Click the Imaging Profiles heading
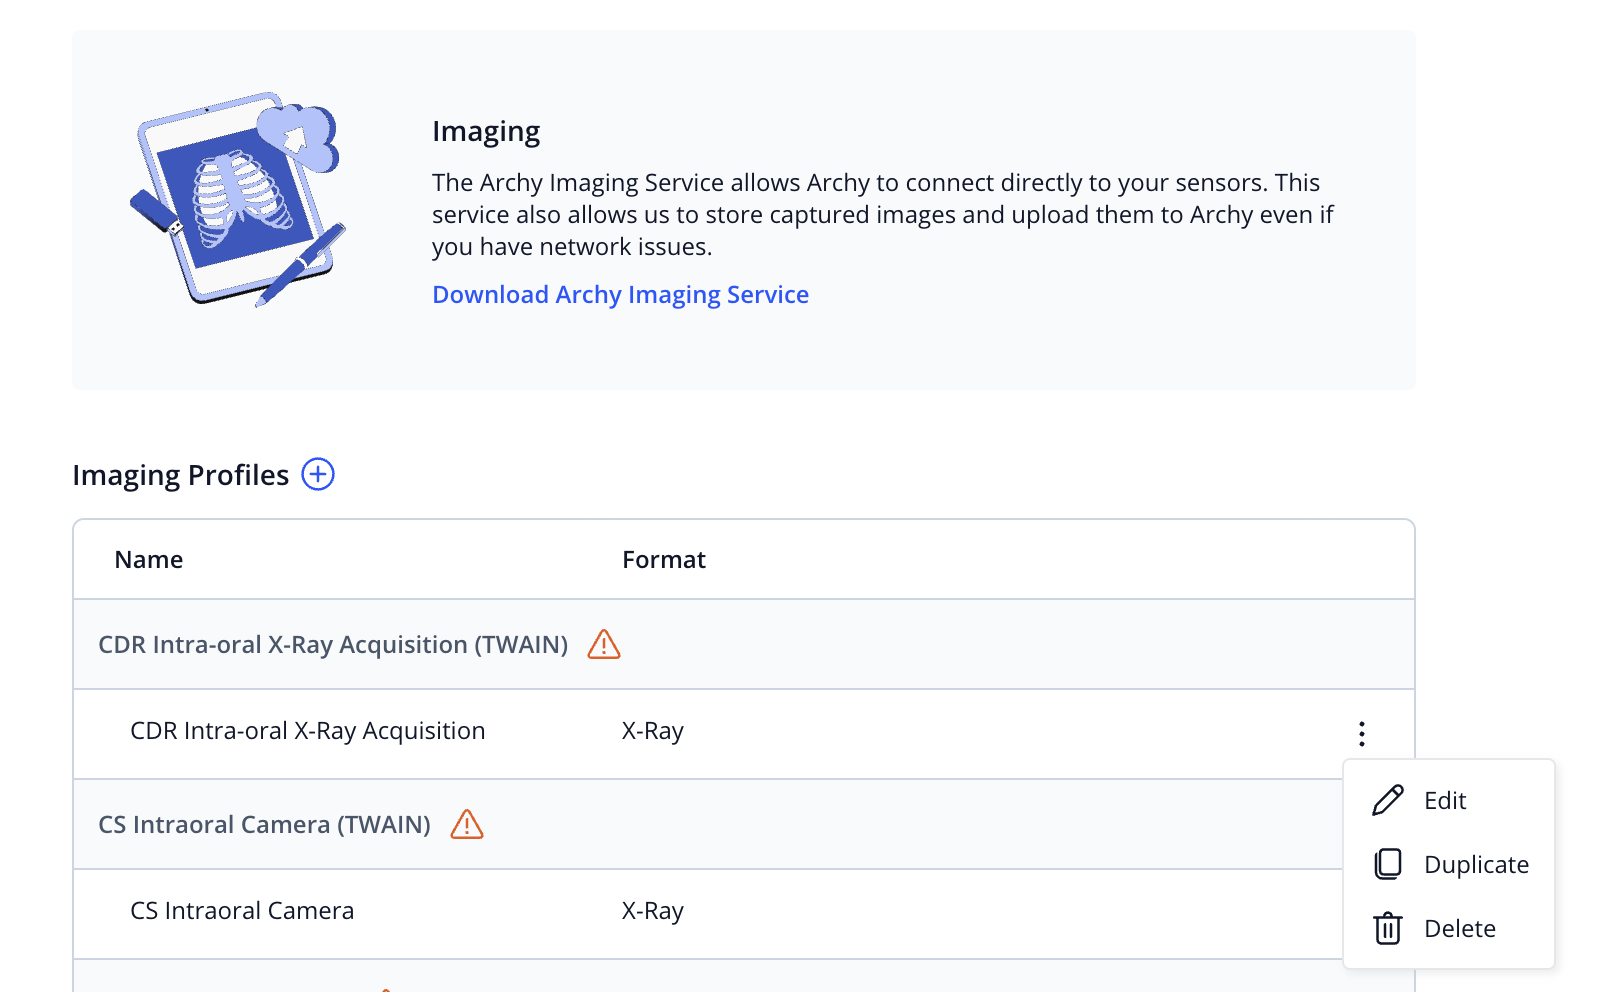 pyautogui.click(x=181, y=475)
